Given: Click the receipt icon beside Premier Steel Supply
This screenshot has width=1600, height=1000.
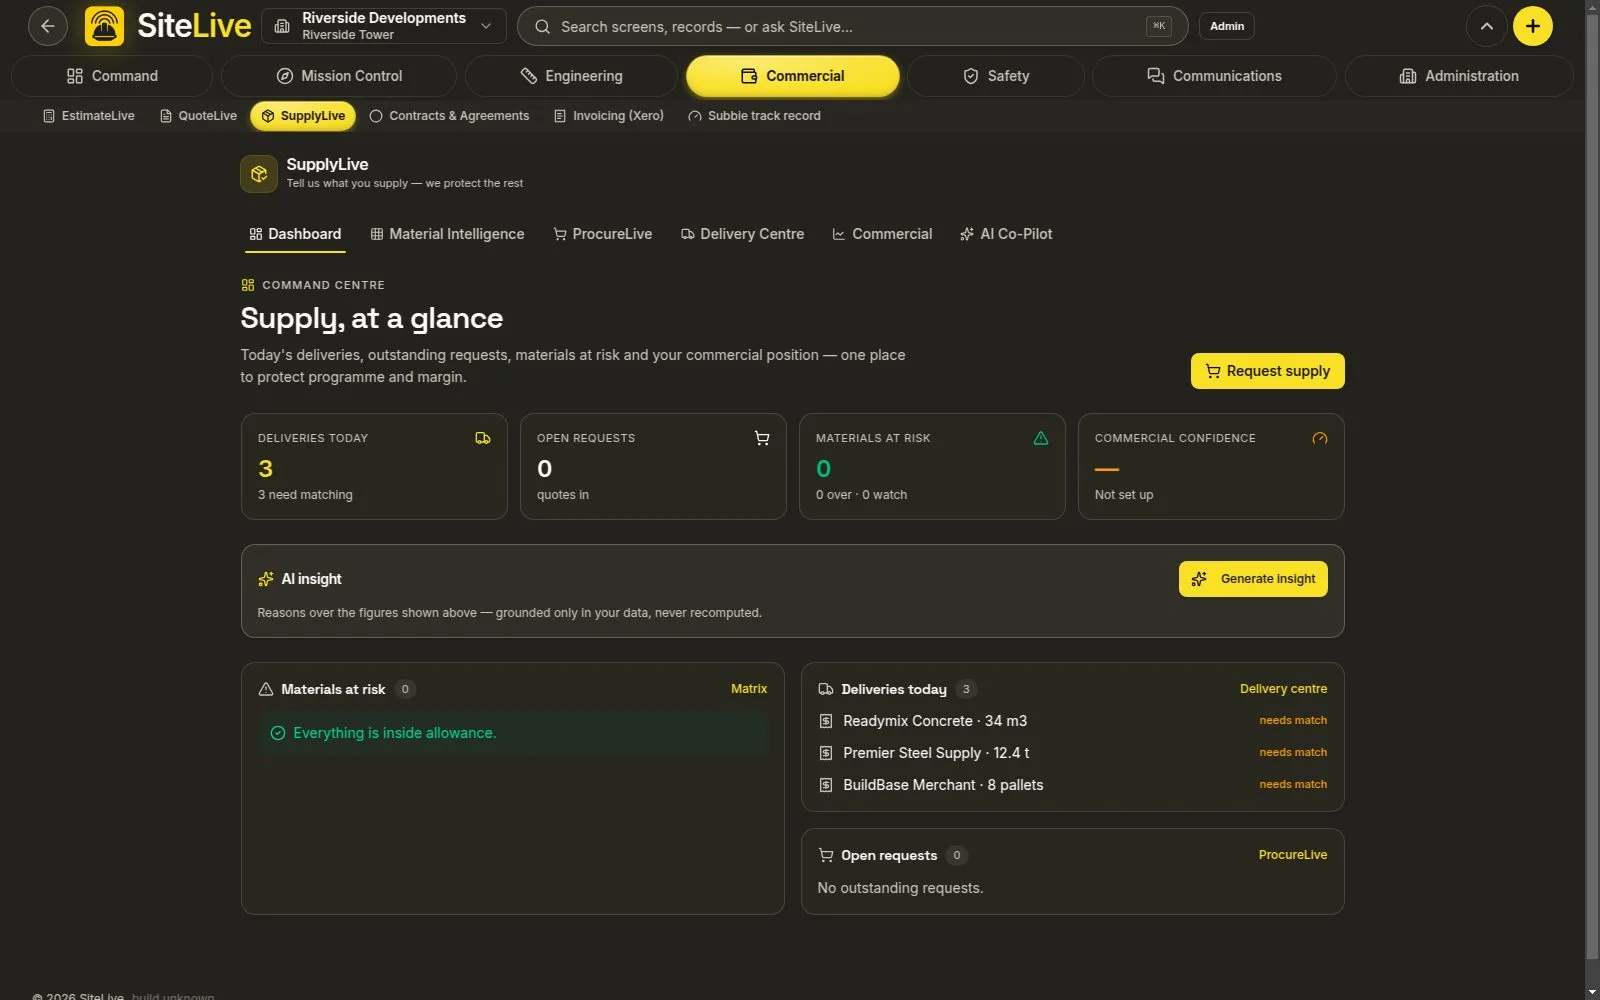Looking at the screenshot, I should pyautogui.click(x=826, y=753).
